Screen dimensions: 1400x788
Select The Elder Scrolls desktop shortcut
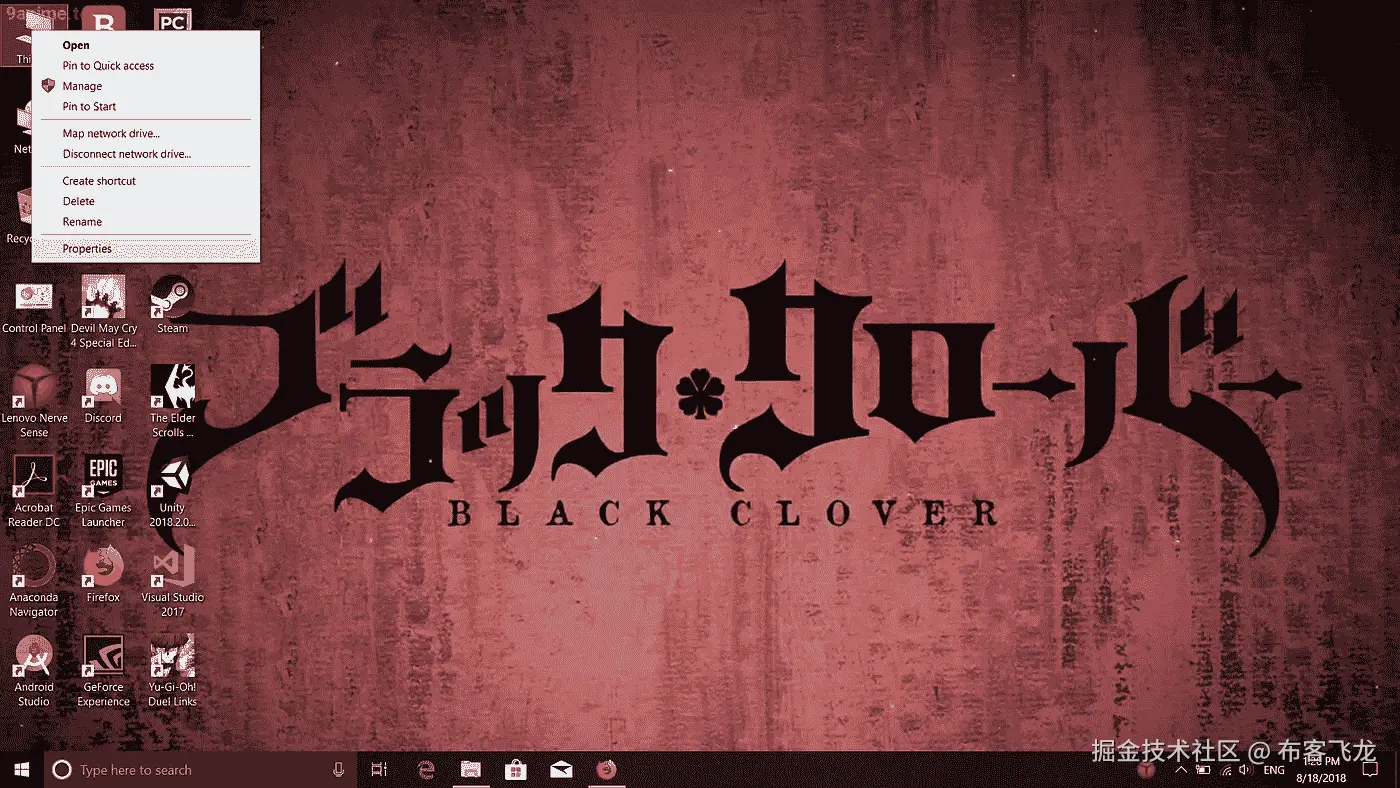[x=172, y=401]
